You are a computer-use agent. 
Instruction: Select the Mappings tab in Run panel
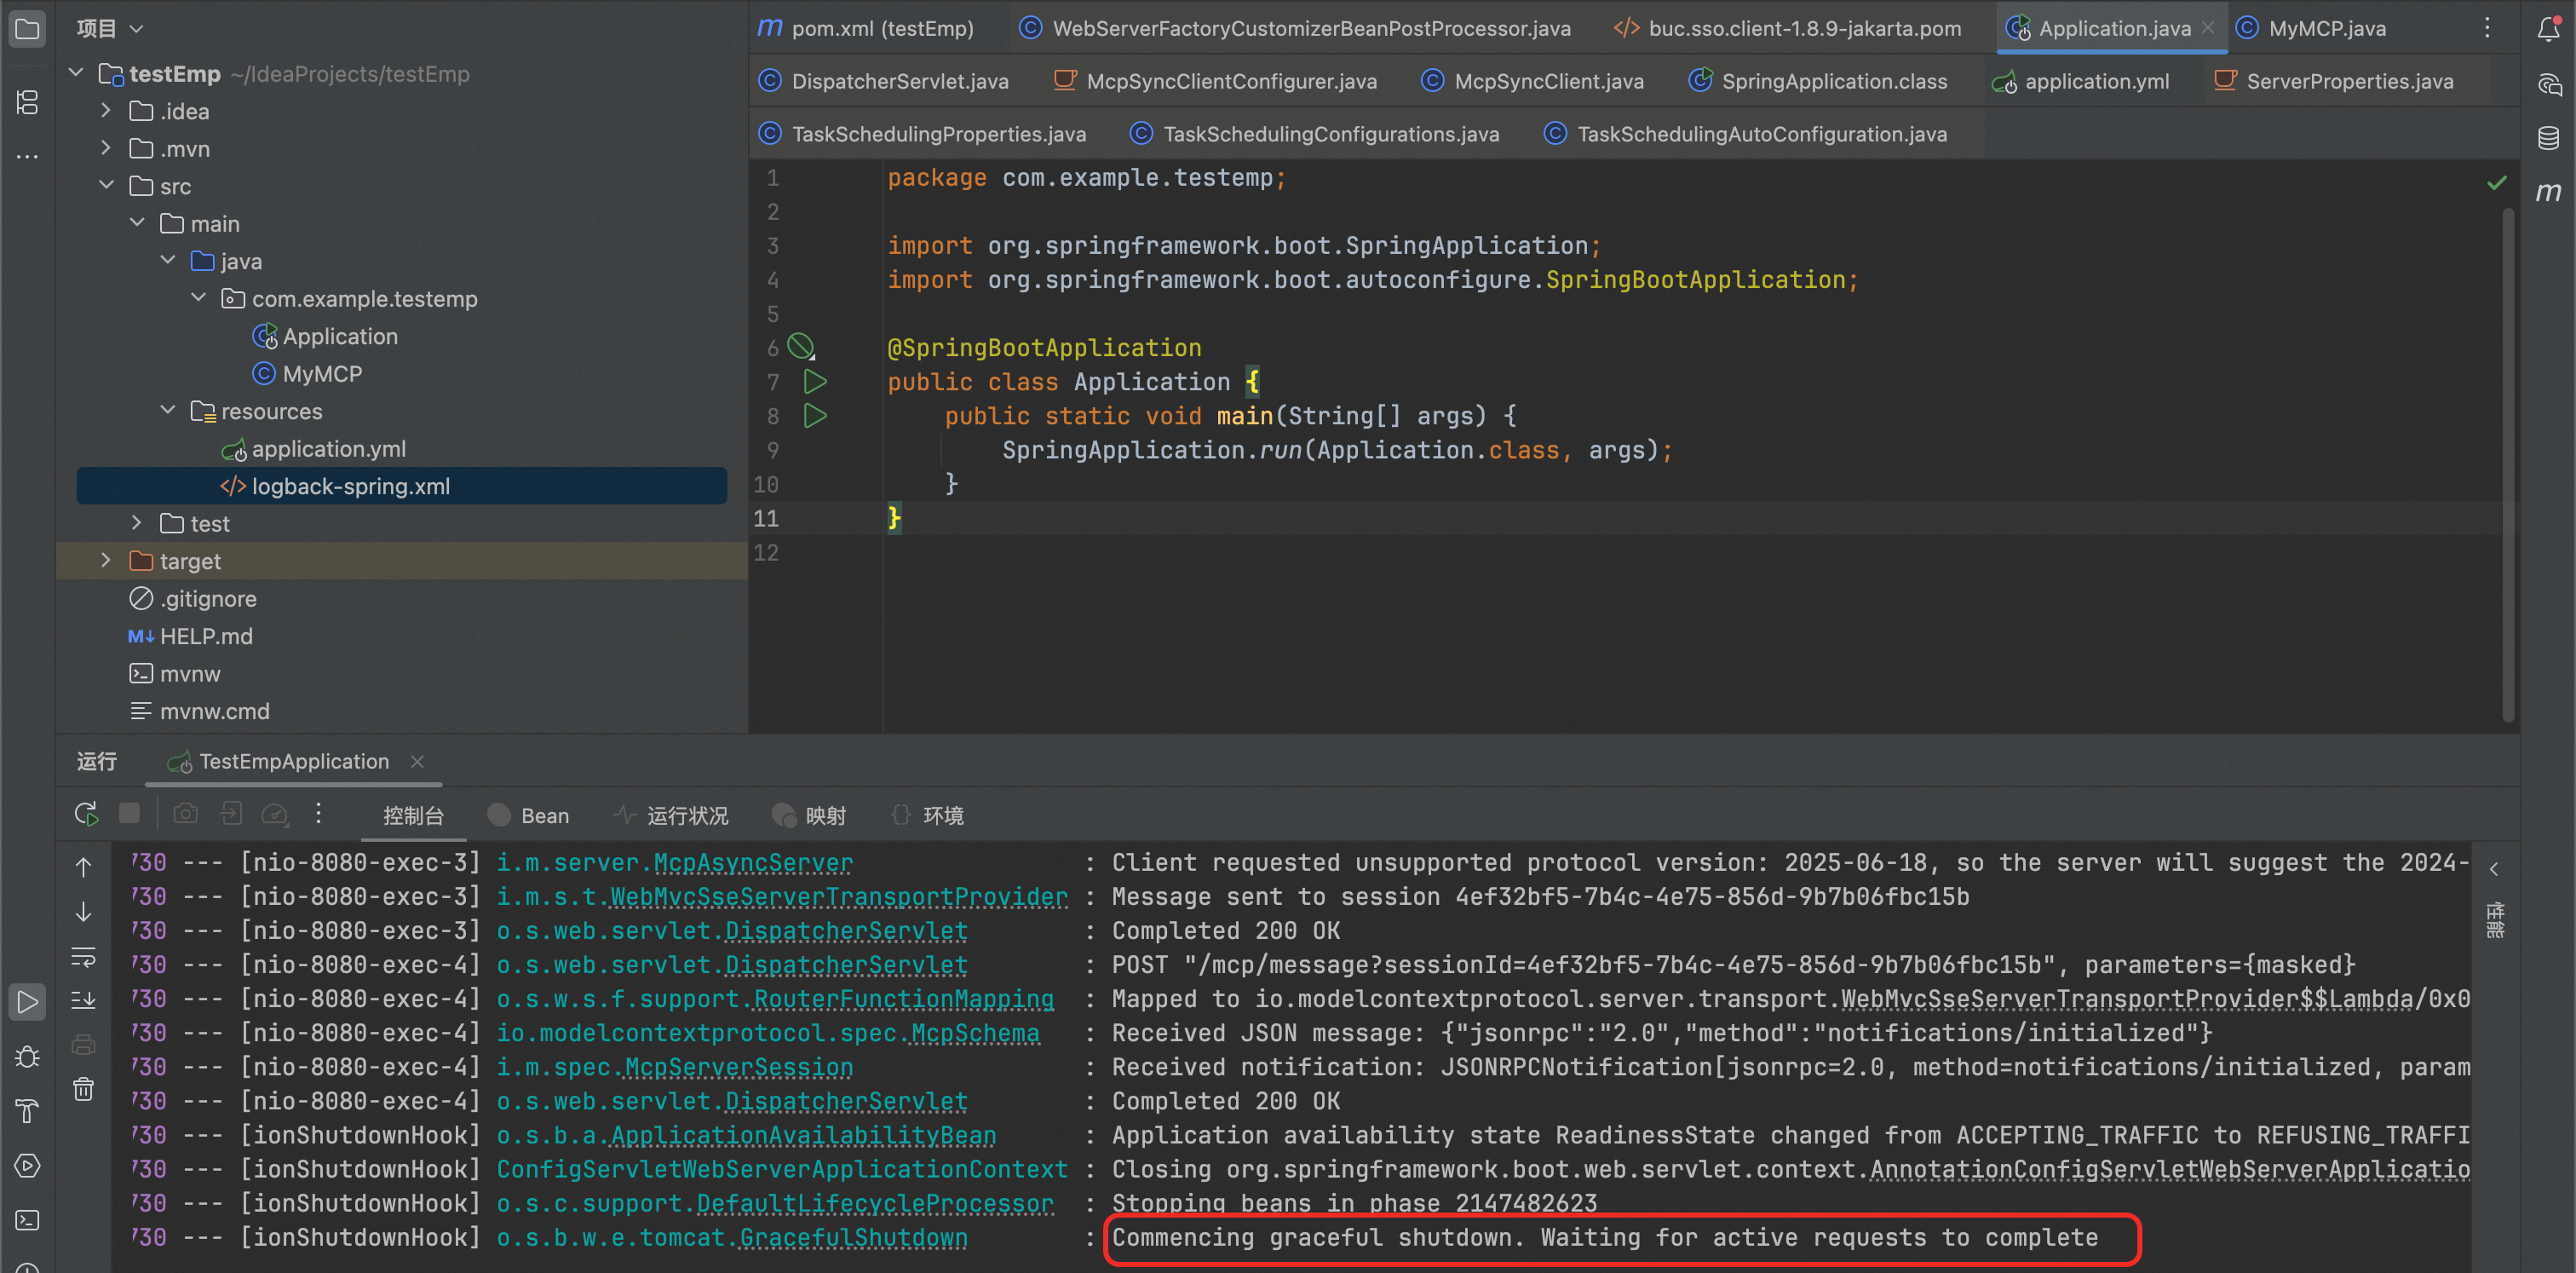pyautogui.click(x=810, y=816)
